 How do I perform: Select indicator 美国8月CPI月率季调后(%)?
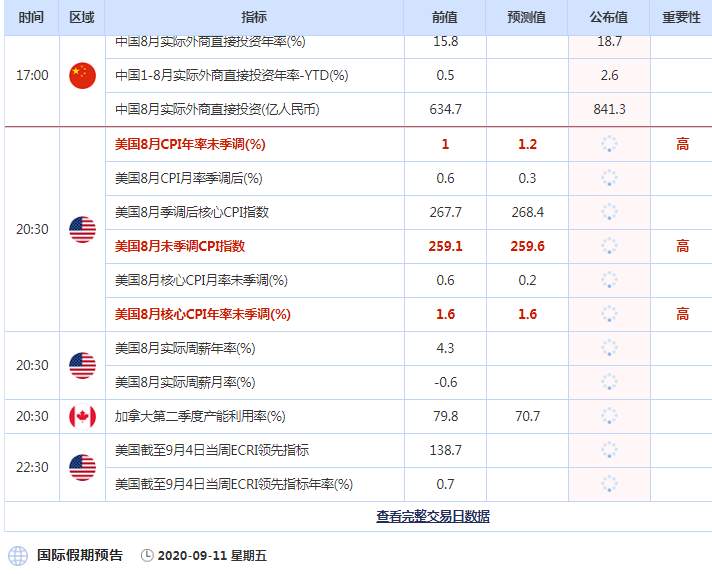(188, 178)
